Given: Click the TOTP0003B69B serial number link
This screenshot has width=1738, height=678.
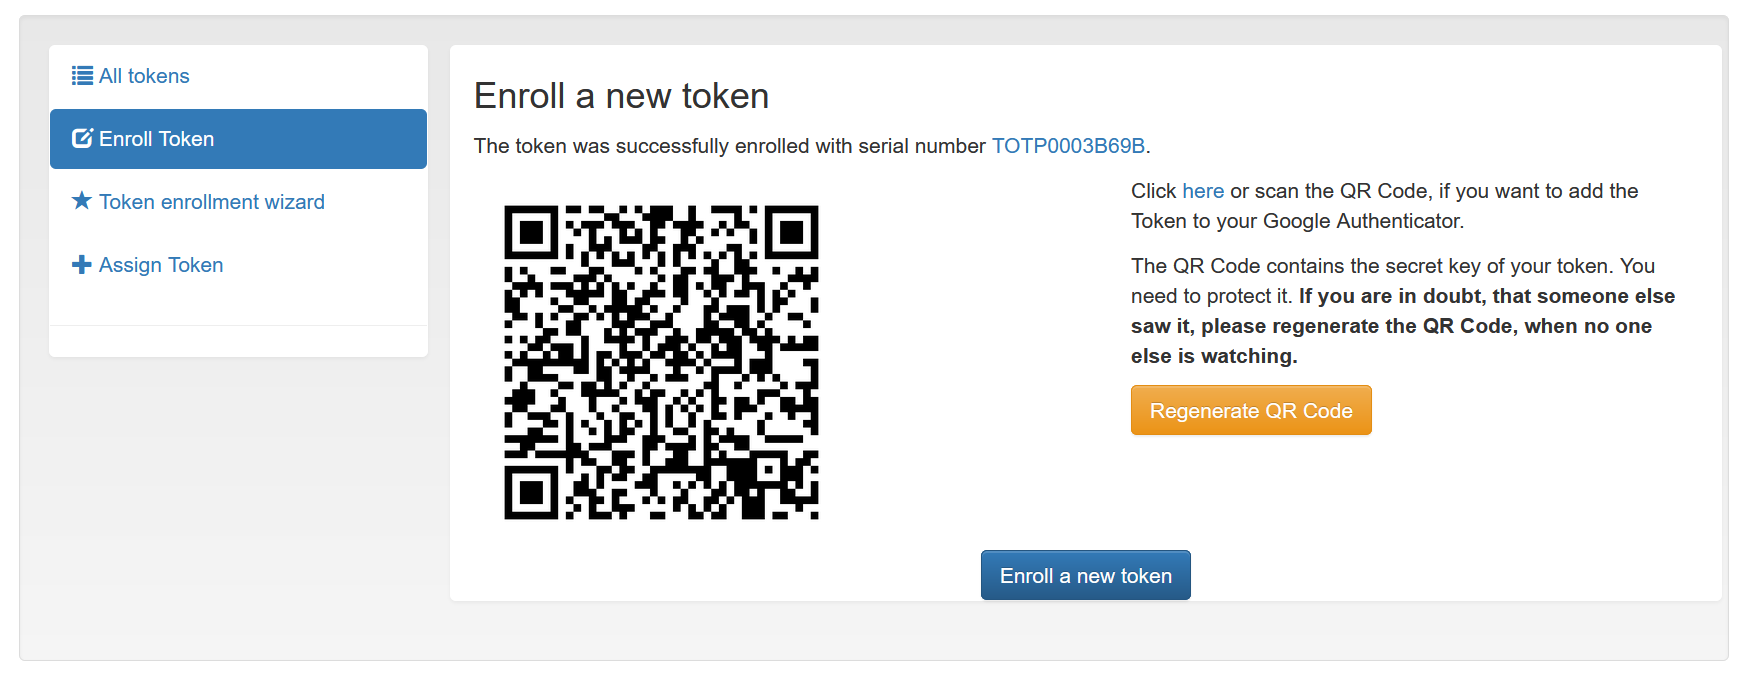Looking at the screenshot, I should coord(1067,145).
